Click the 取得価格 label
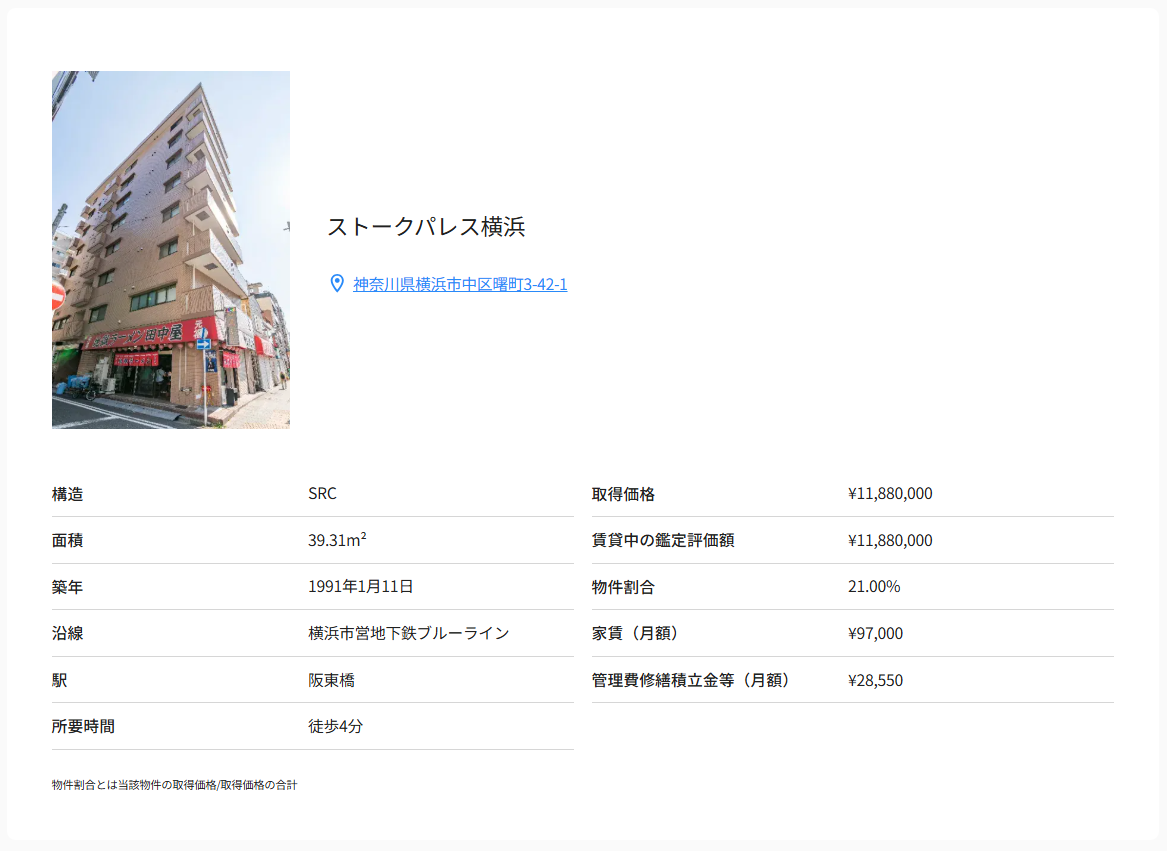 click(623, 494)
